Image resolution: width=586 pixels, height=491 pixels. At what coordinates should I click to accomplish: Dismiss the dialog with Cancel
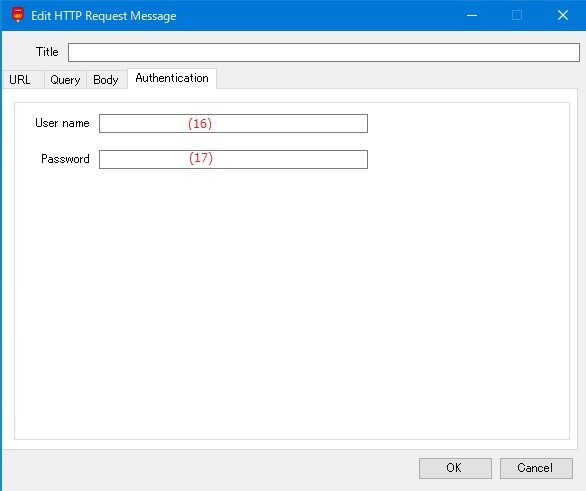tap(536, 468)
